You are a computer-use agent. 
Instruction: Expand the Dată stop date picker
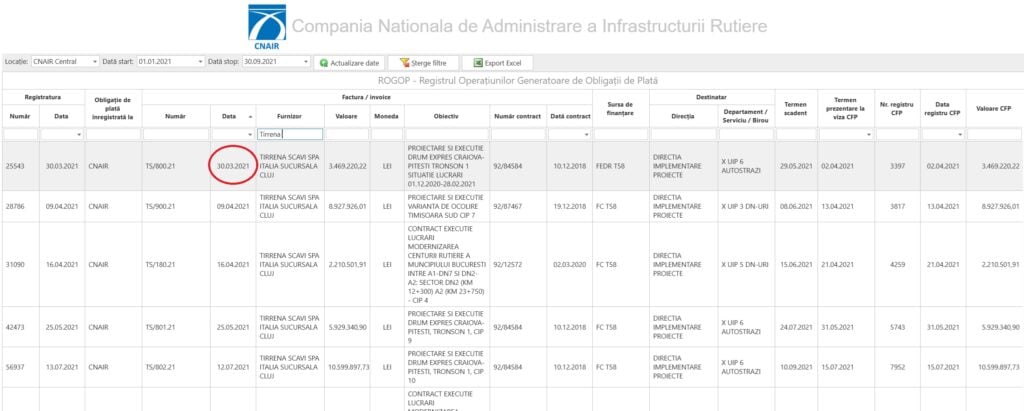(x=304, y=62)
